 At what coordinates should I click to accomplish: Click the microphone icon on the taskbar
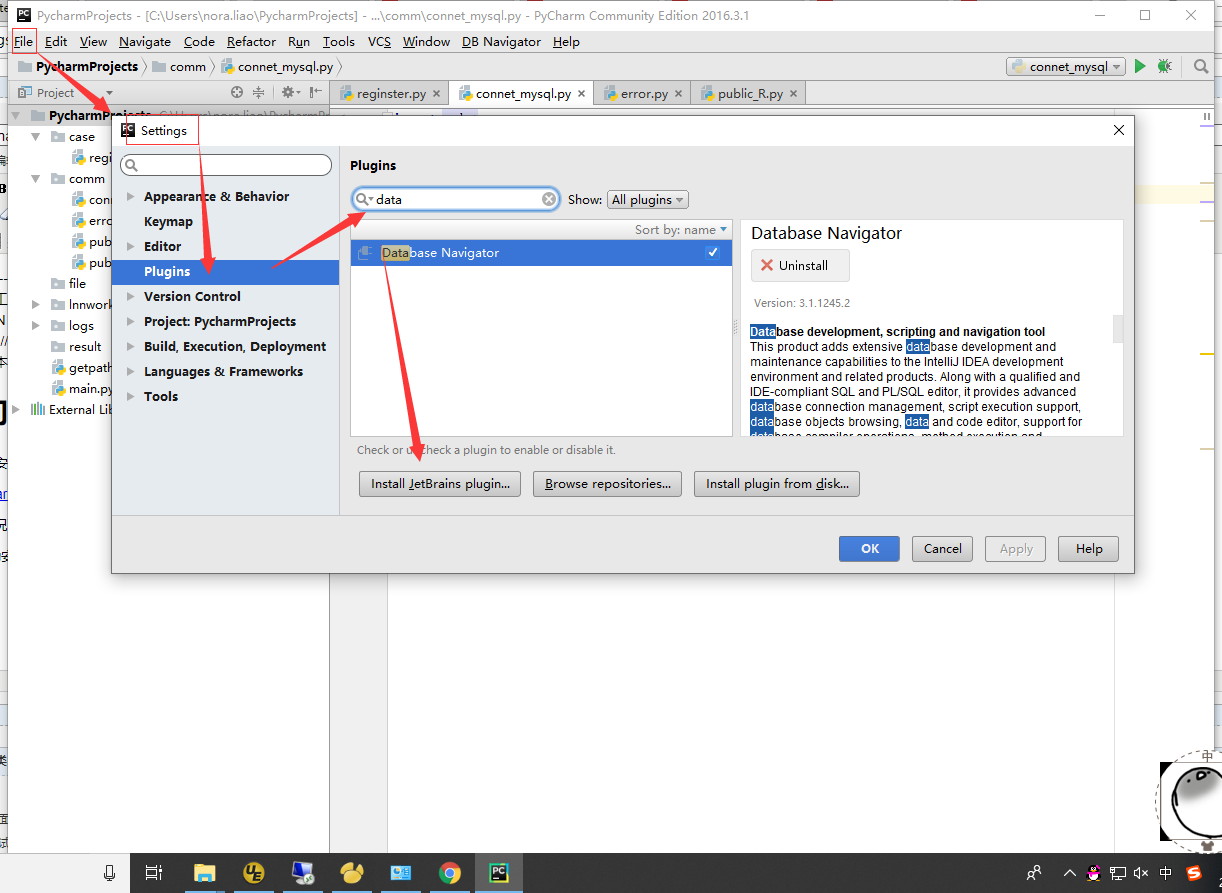tap(109, 873)
